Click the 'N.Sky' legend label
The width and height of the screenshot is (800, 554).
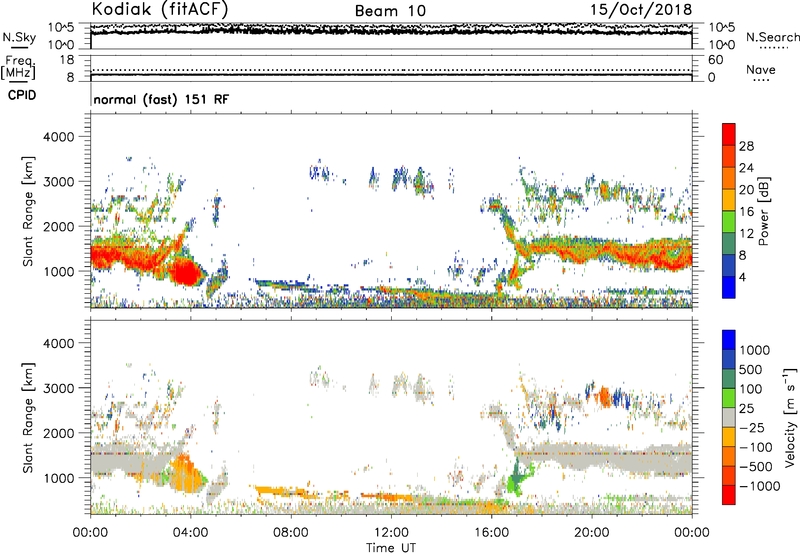click(19, 37)
